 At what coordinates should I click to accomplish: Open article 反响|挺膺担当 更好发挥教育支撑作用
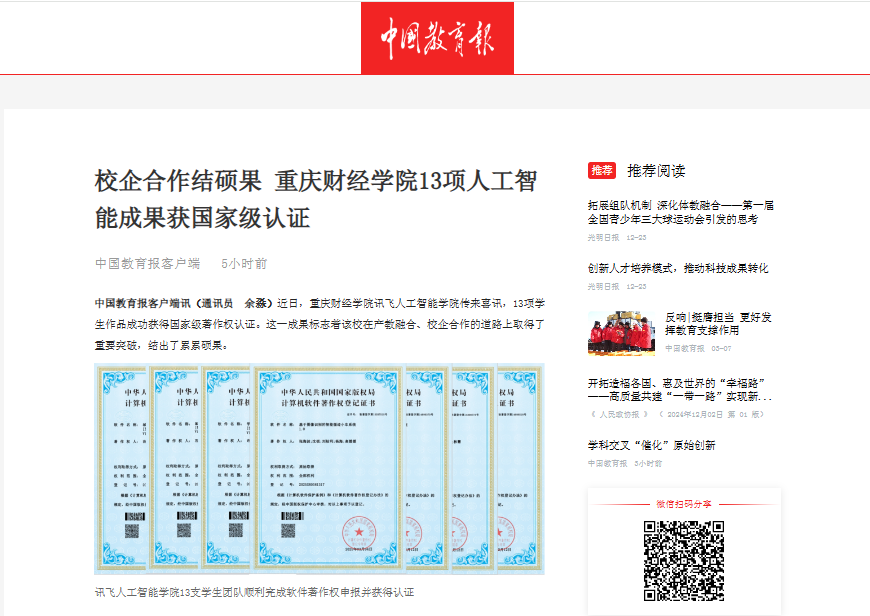pyautogui.click(x=718, y=324)
